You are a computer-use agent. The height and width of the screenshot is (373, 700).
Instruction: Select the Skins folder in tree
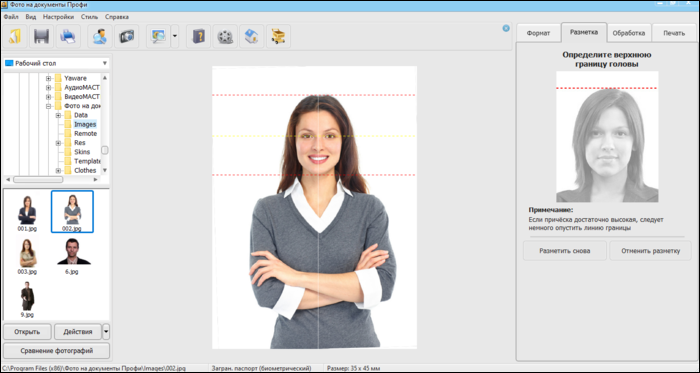pyautogui.click(x=82, y=152)
